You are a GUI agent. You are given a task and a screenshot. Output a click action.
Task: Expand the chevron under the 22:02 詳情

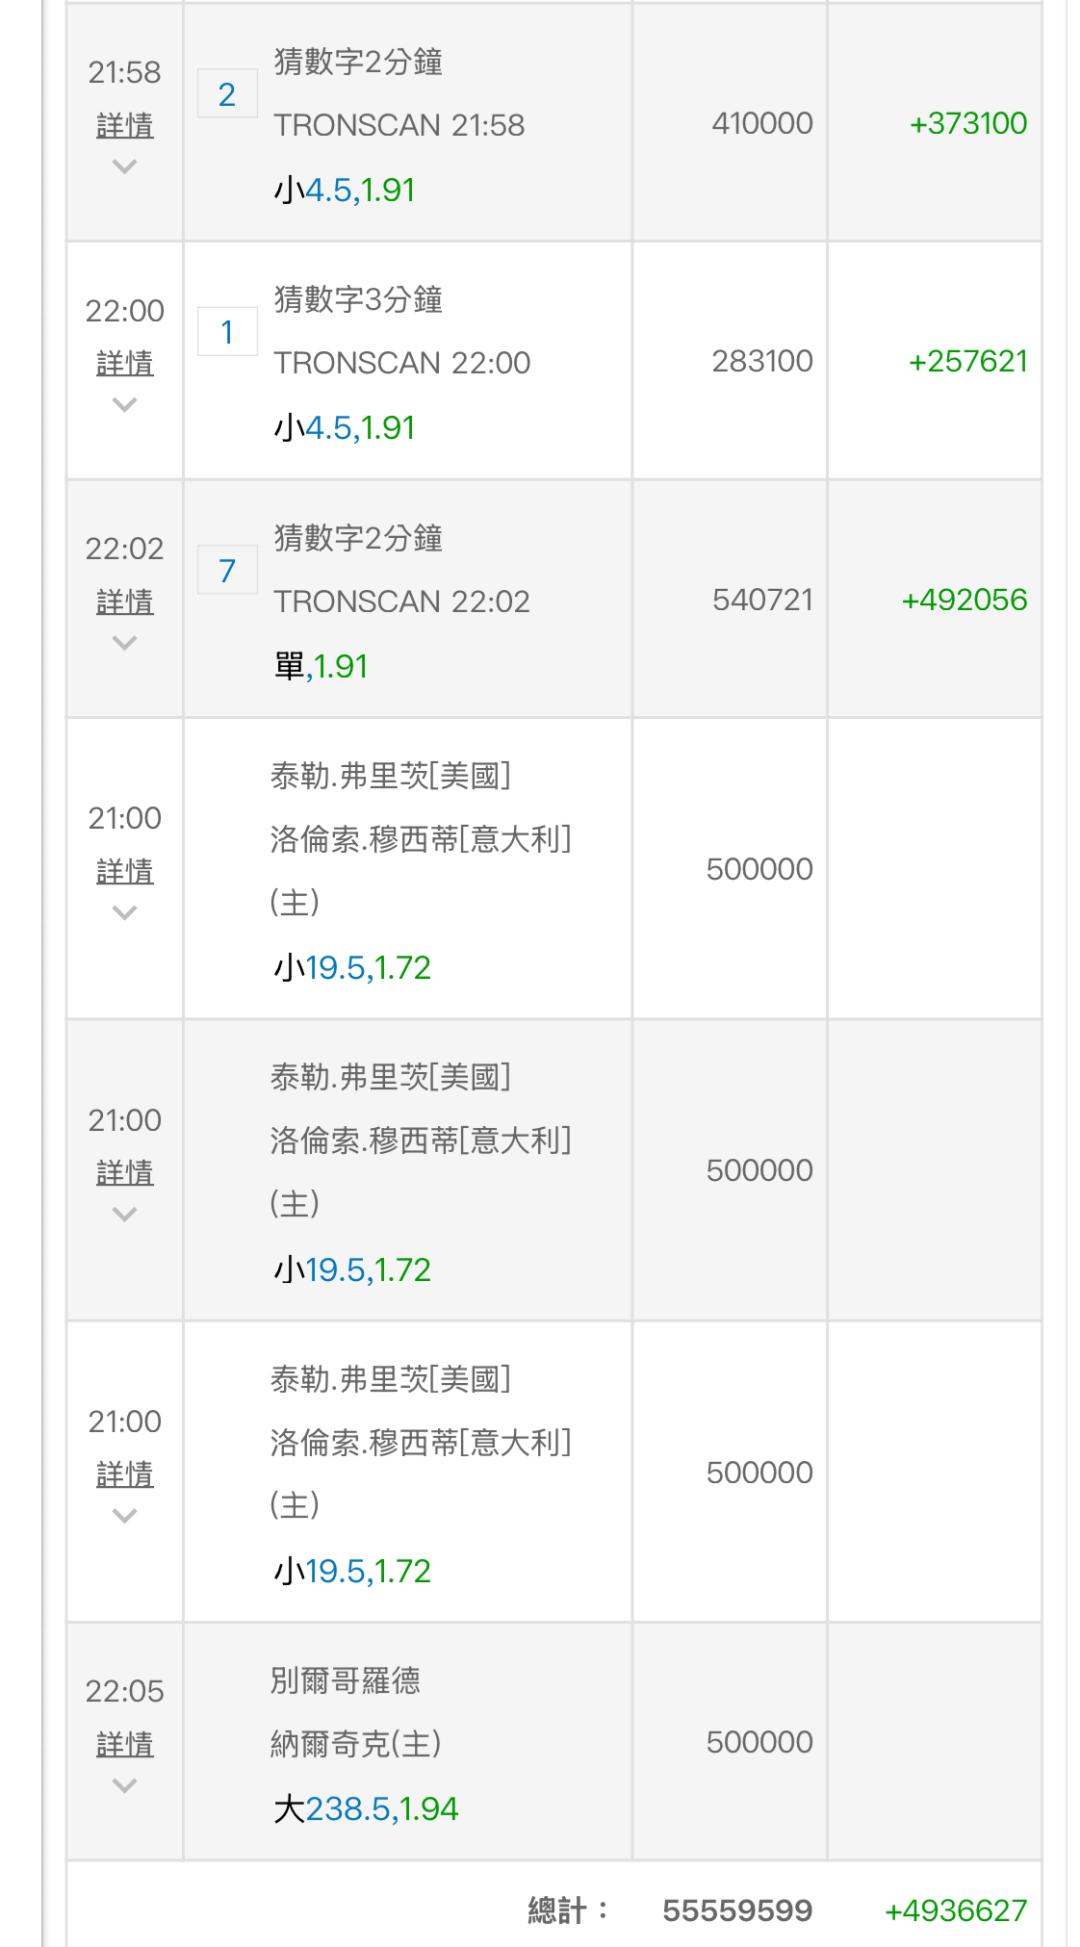(125, 643)
